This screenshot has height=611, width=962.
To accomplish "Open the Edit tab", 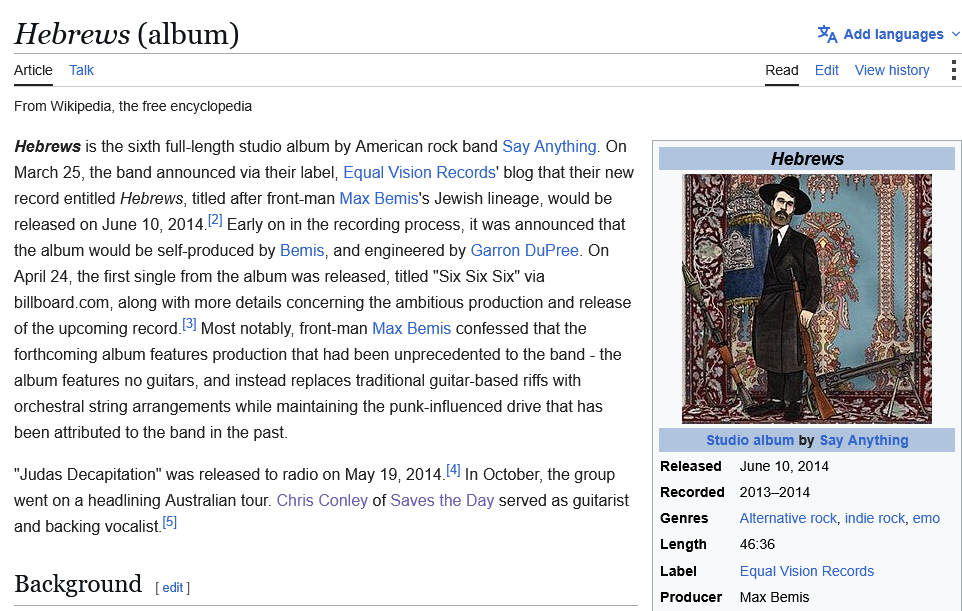I will (x=826, y=70).
